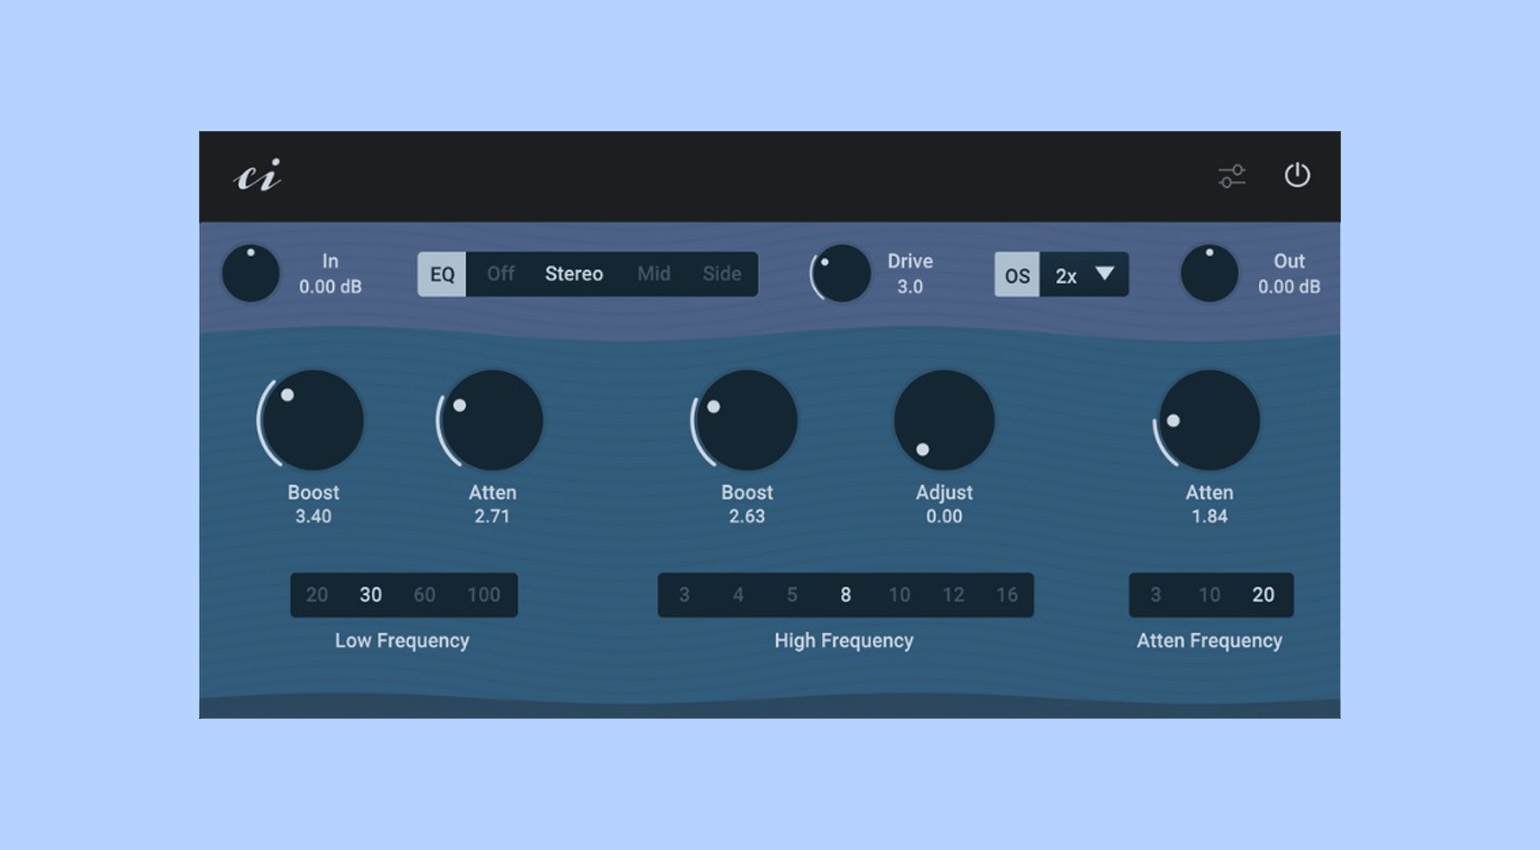Set High Frequency to 12

coord(953,595)
